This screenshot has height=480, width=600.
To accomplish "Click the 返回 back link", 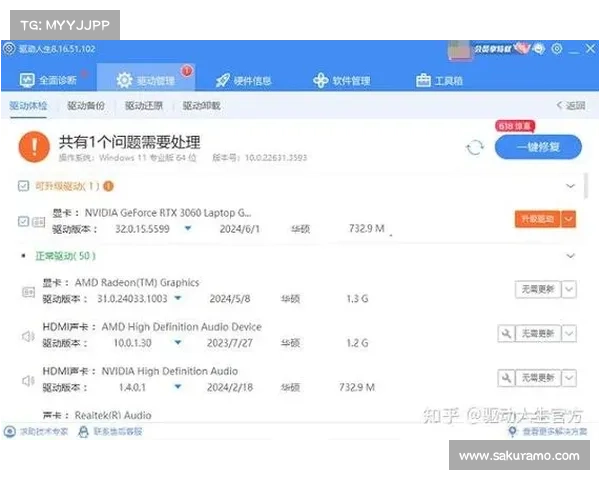I will coord(571,105).
